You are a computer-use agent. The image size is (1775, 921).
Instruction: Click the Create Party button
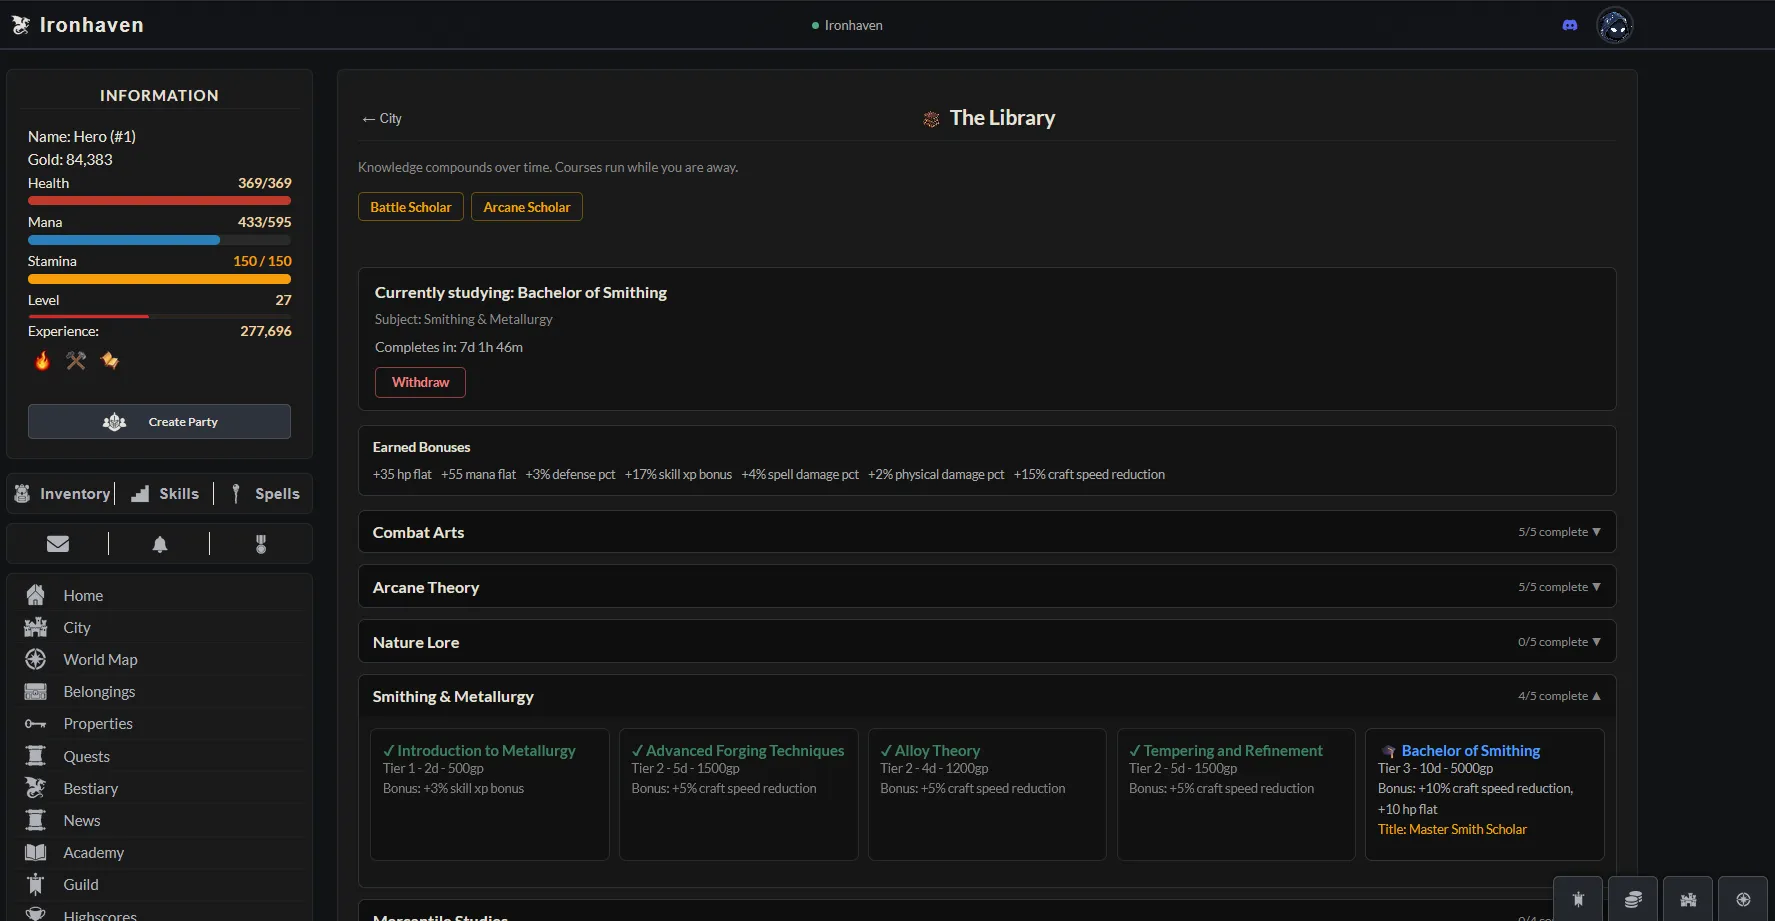tap(159, 421)
